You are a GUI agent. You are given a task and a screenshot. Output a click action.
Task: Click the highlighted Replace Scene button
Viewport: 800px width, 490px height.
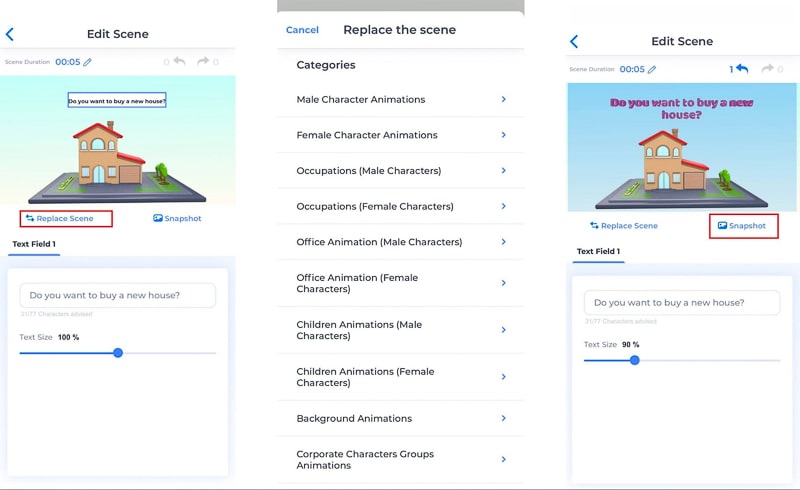pos(65,218)
